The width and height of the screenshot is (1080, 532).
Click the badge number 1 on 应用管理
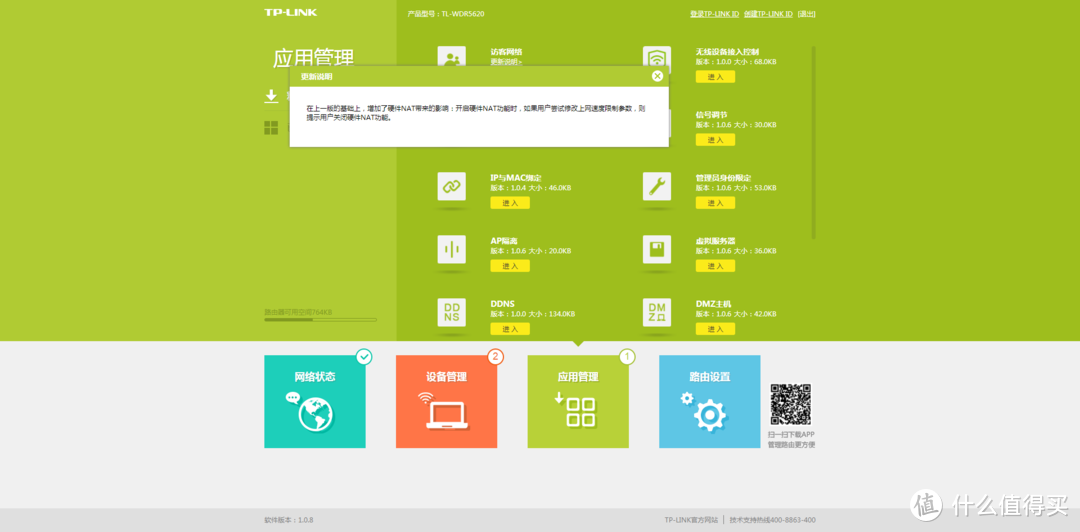(x=627, y=356)
